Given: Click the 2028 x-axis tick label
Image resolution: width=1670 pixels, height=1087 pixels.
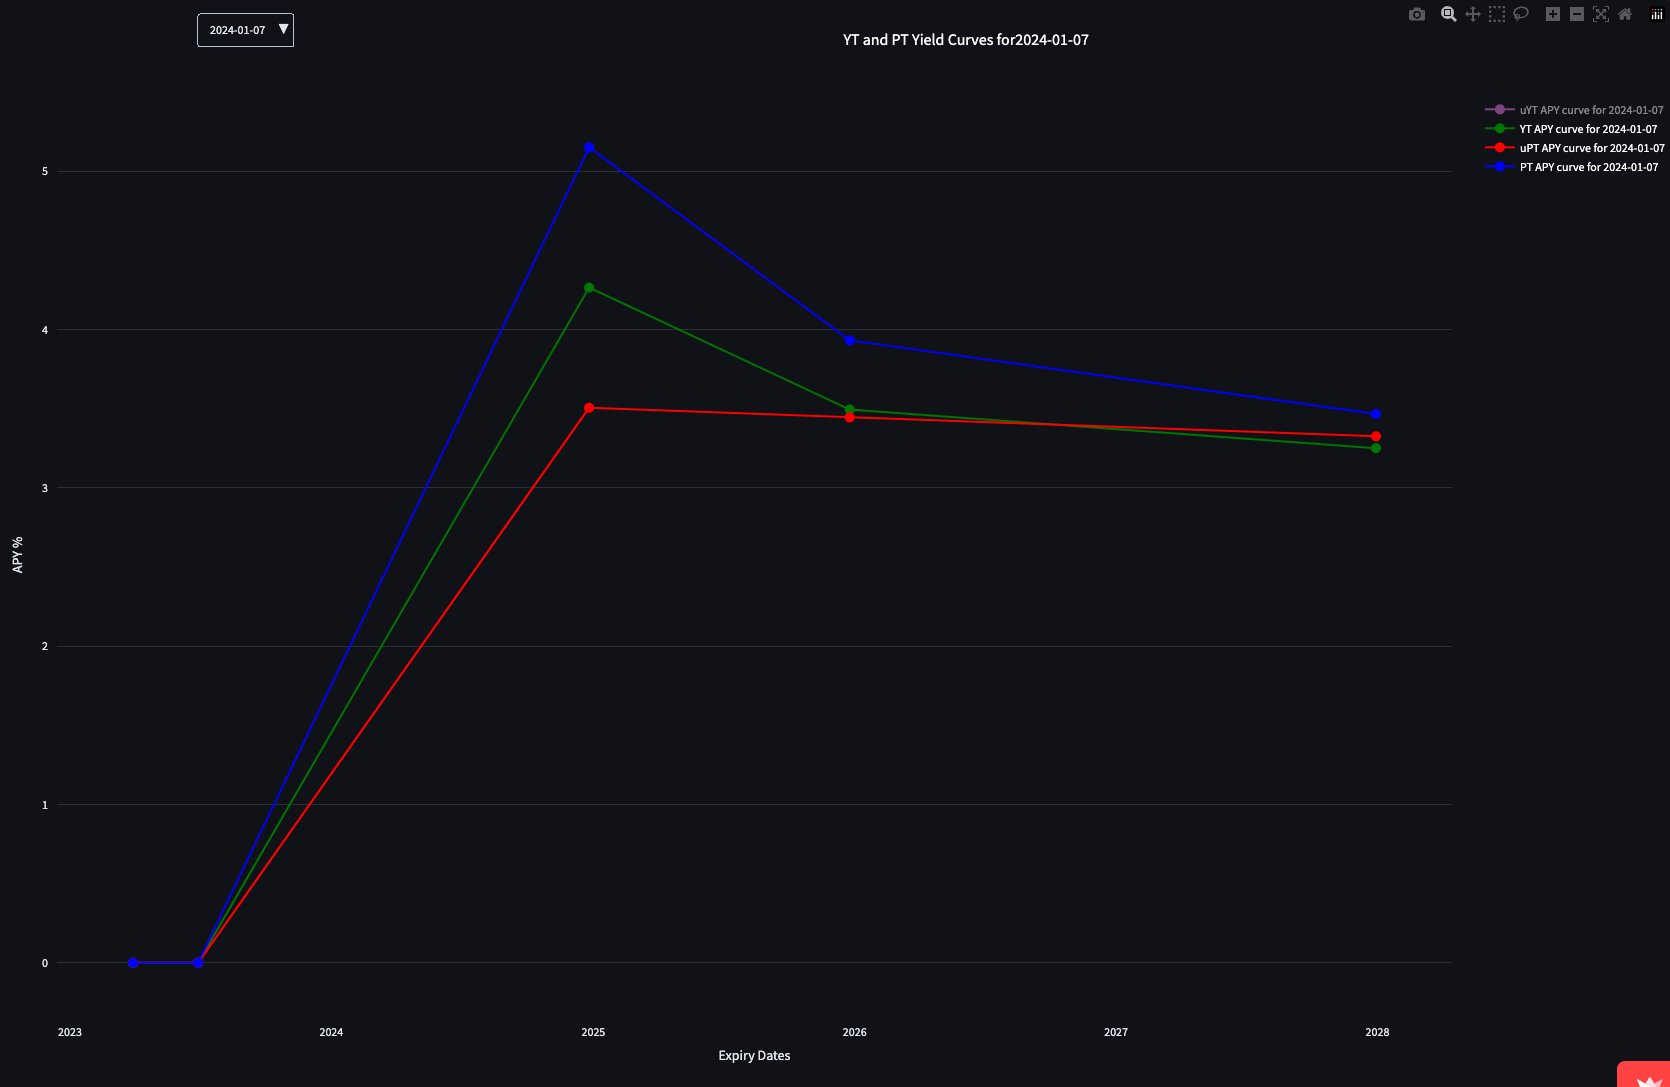Looking at the screenshot, I should click(x=1377, y=1032).
